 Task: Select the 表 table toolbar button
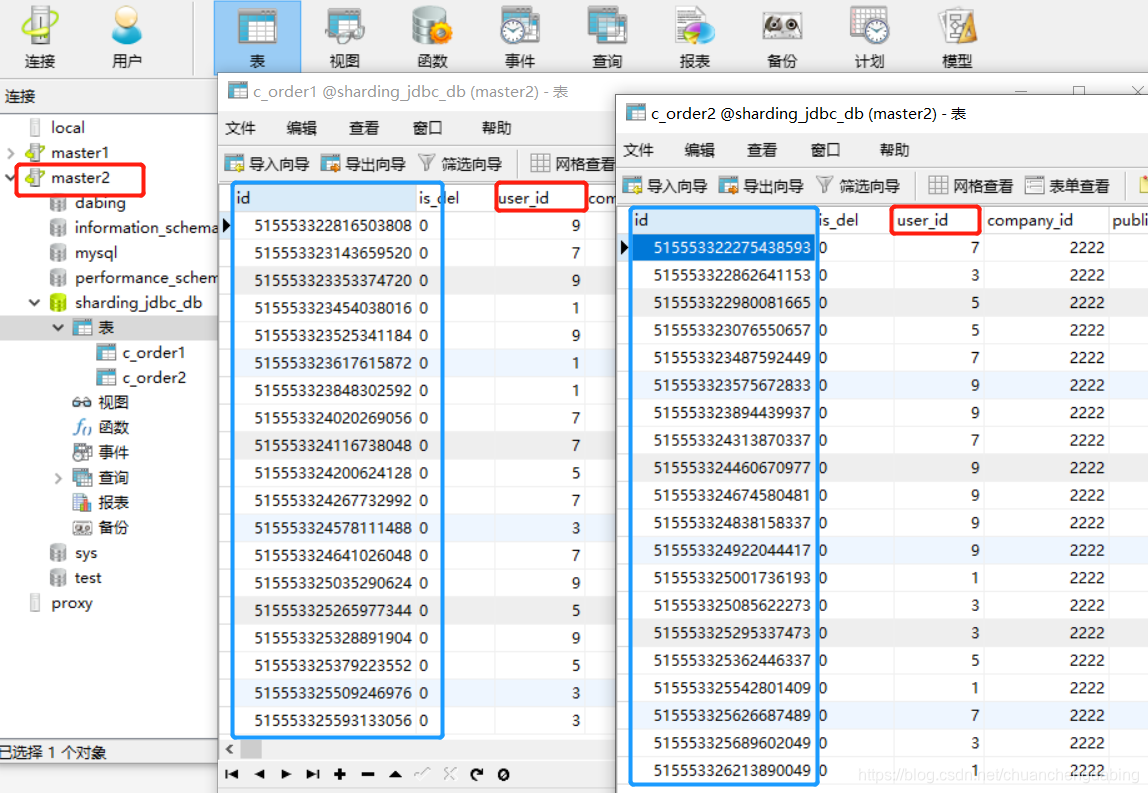[x=257, y=37]
